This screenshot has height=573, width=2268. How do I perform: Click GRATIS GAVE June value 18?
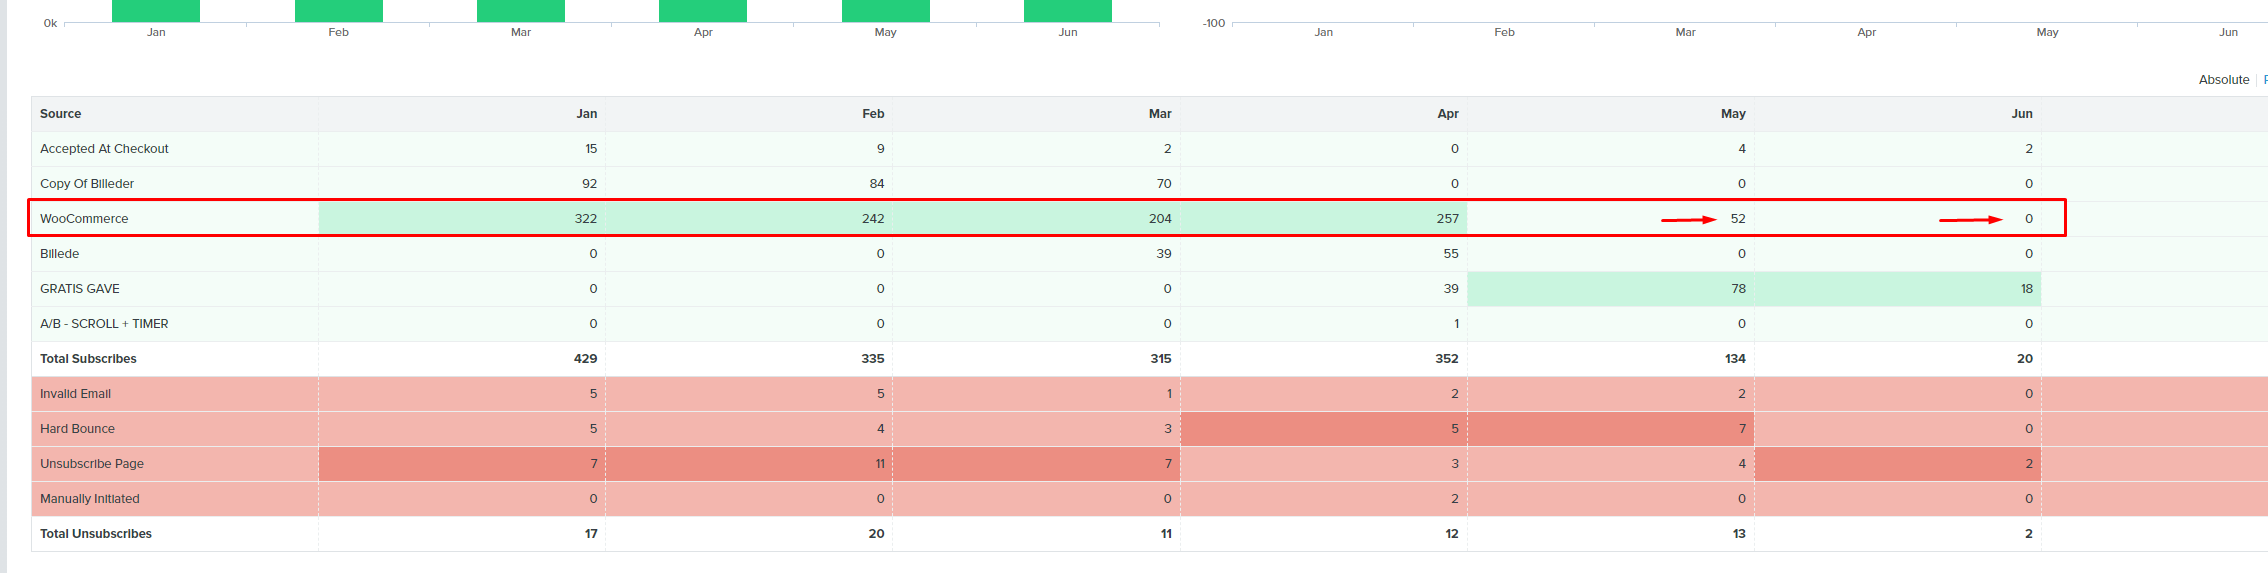click(2027, 289)
